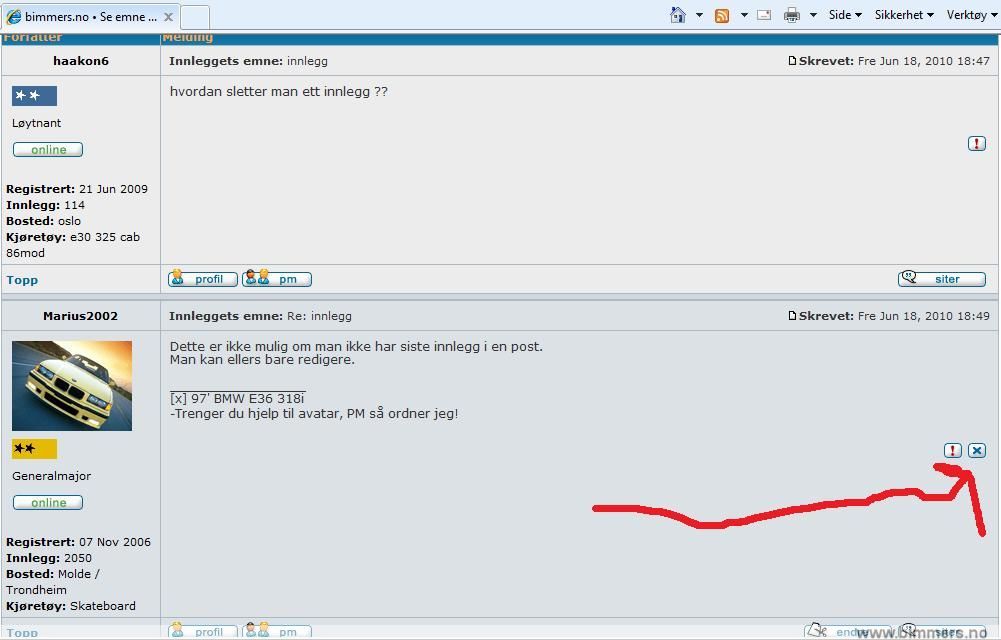
Task: Send haakon6 a pm
Action: click(277, 279)
